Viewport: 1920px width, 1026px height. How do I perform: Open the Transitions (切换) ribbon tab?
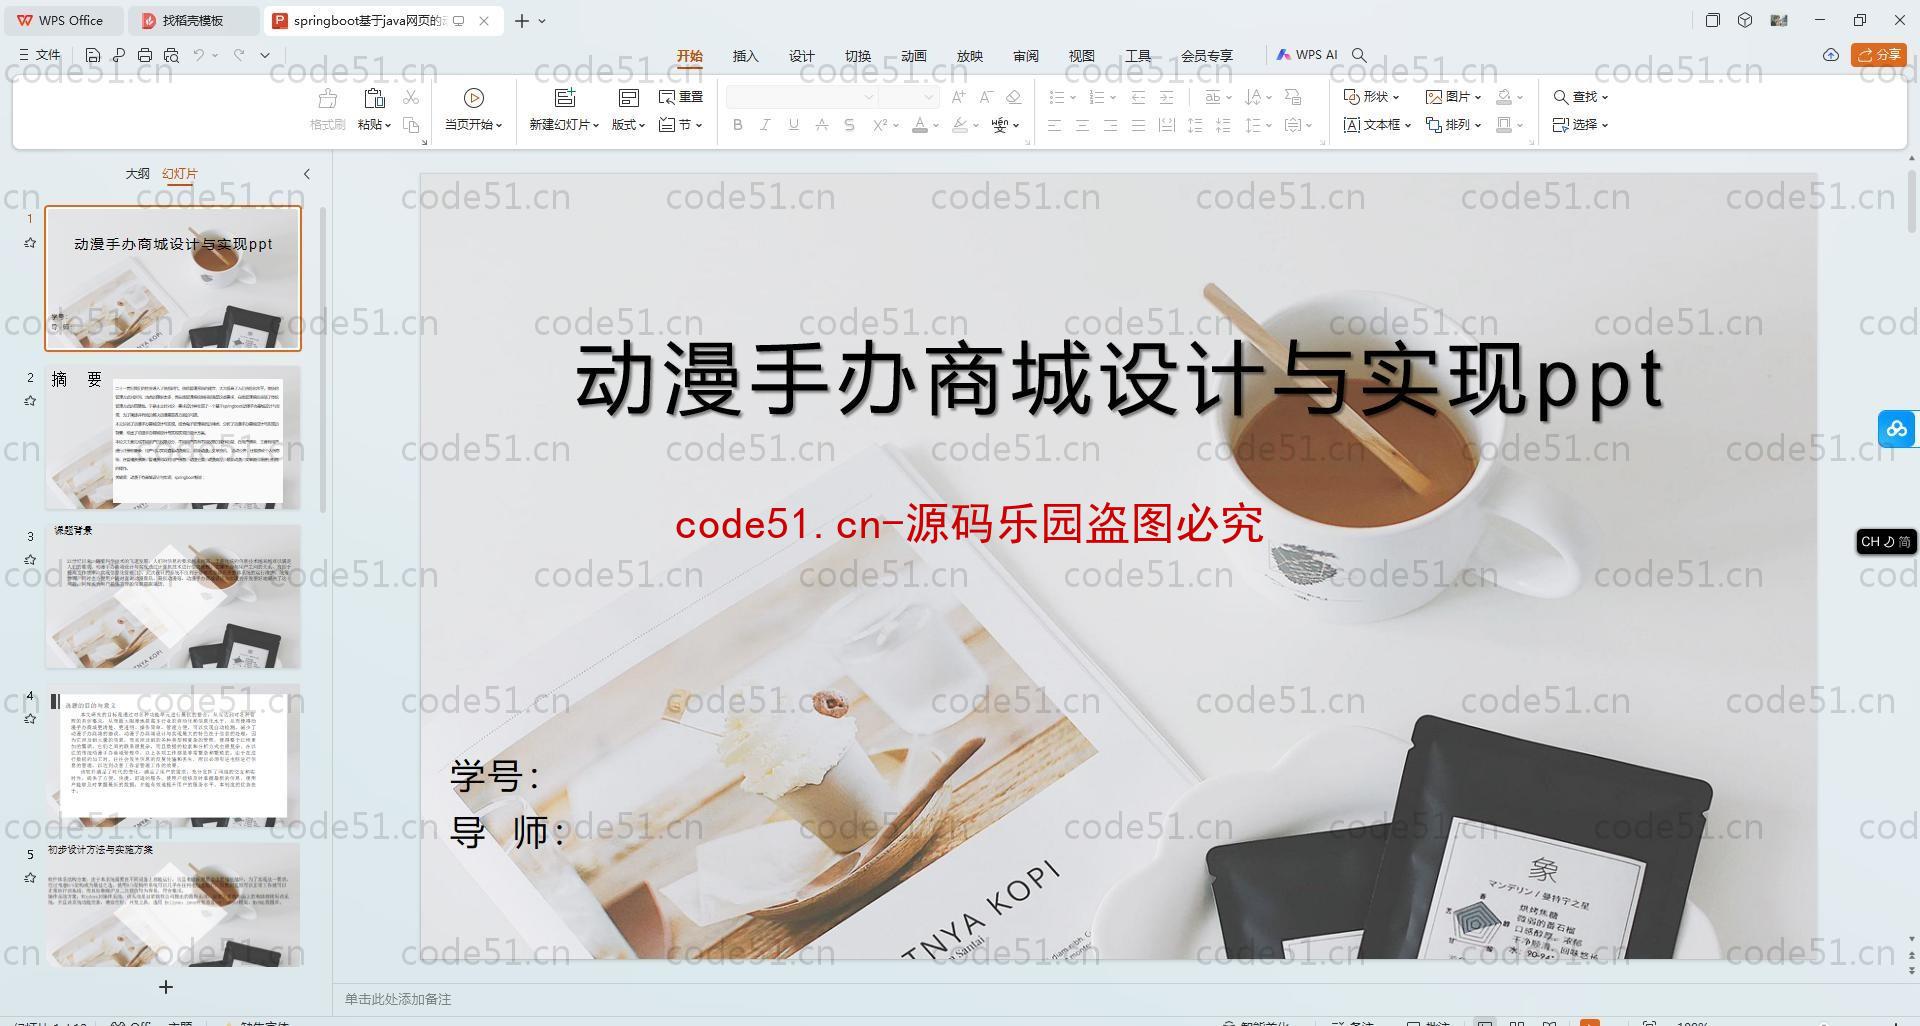click(x=858, y=56)
